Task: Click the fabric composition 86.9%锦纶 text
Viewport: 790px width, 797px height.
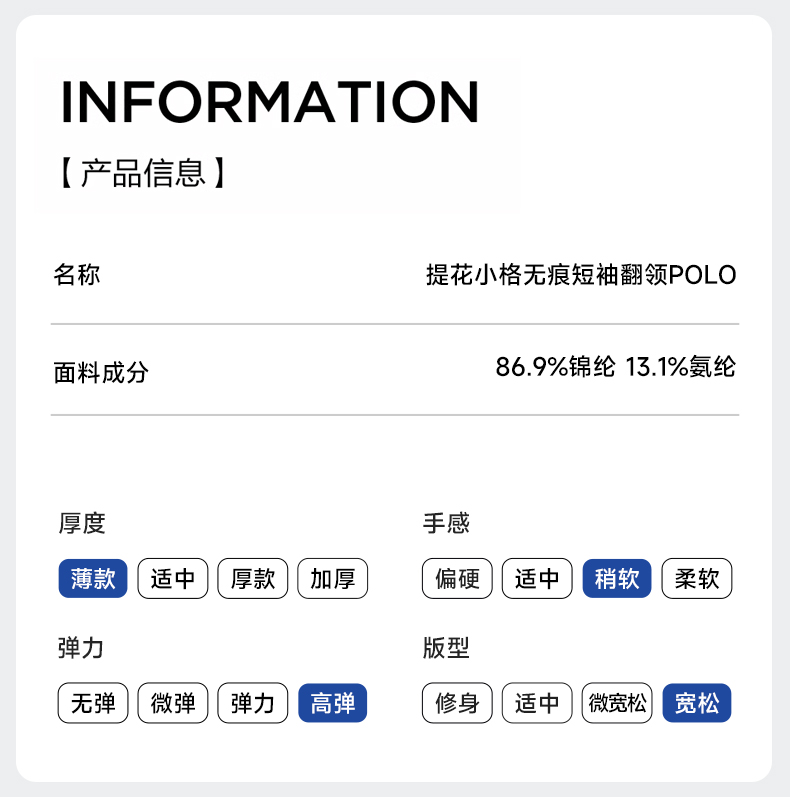Action: [x=555, y=368]
